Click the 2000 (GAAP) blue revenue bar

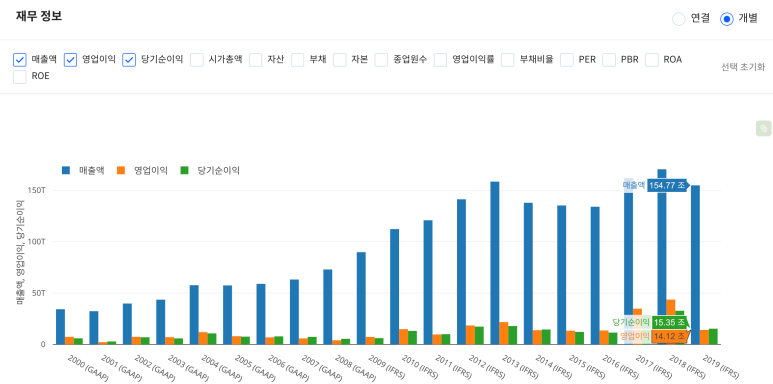click(60, 326)
